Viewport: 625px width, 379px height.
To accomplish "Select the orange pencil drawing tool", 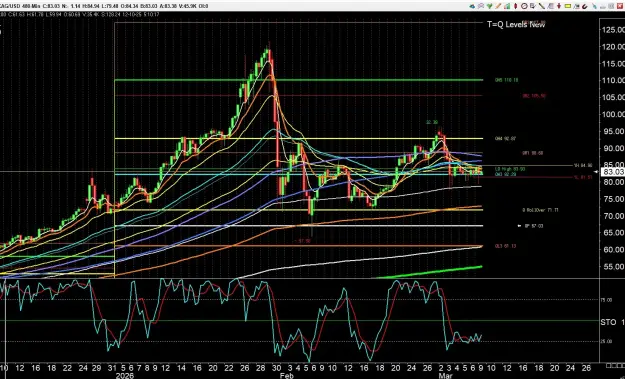I will 498,6.
